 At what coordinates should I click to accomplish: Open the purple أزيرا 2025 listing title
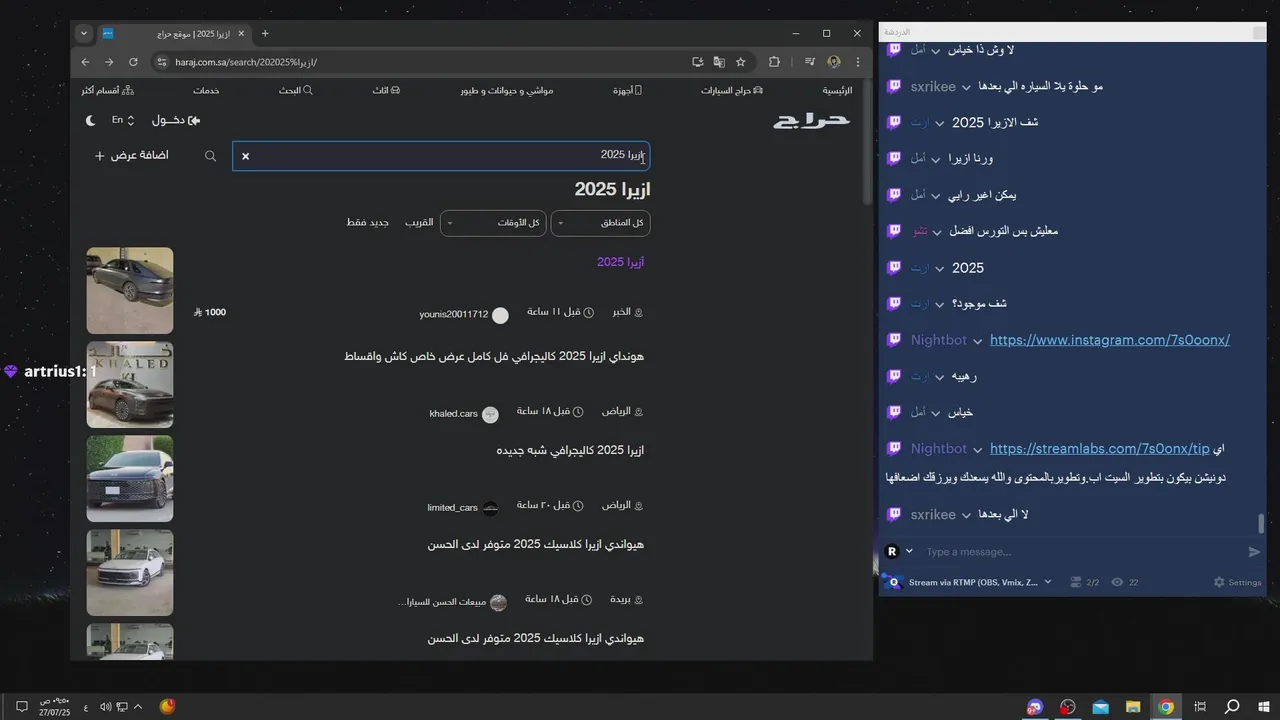pyautogui.click(x=620, y=262)
